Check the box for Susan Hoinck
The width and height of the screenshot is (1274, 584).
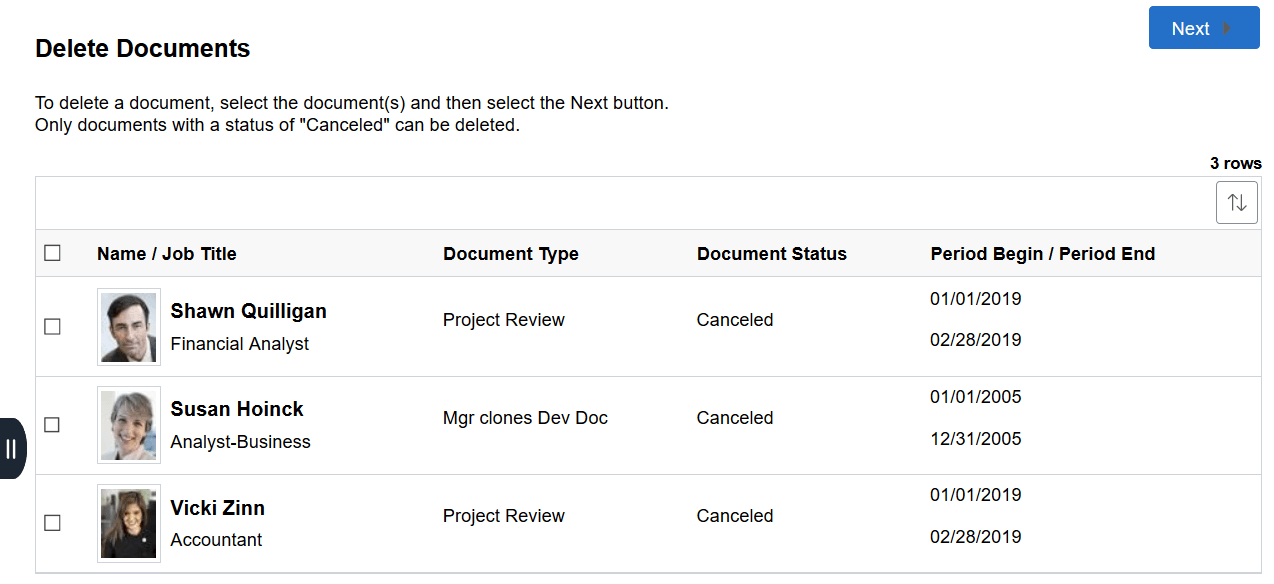pyautogui.click(x=53, y=425)
